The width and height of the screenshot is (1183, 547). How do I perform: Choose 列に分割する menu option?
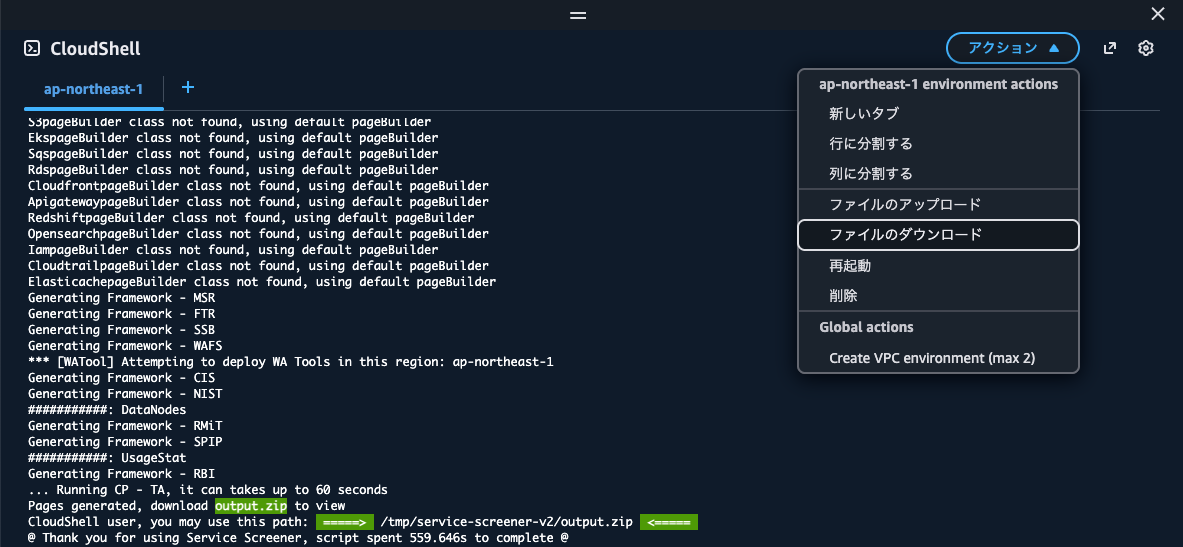[870, 174]
